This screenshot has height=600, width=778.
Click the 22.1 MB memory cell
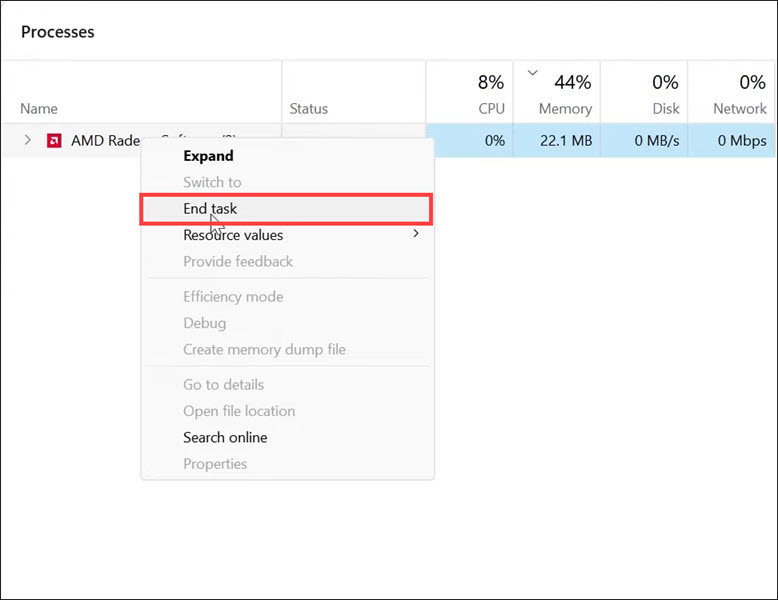[x=565, y=141]
